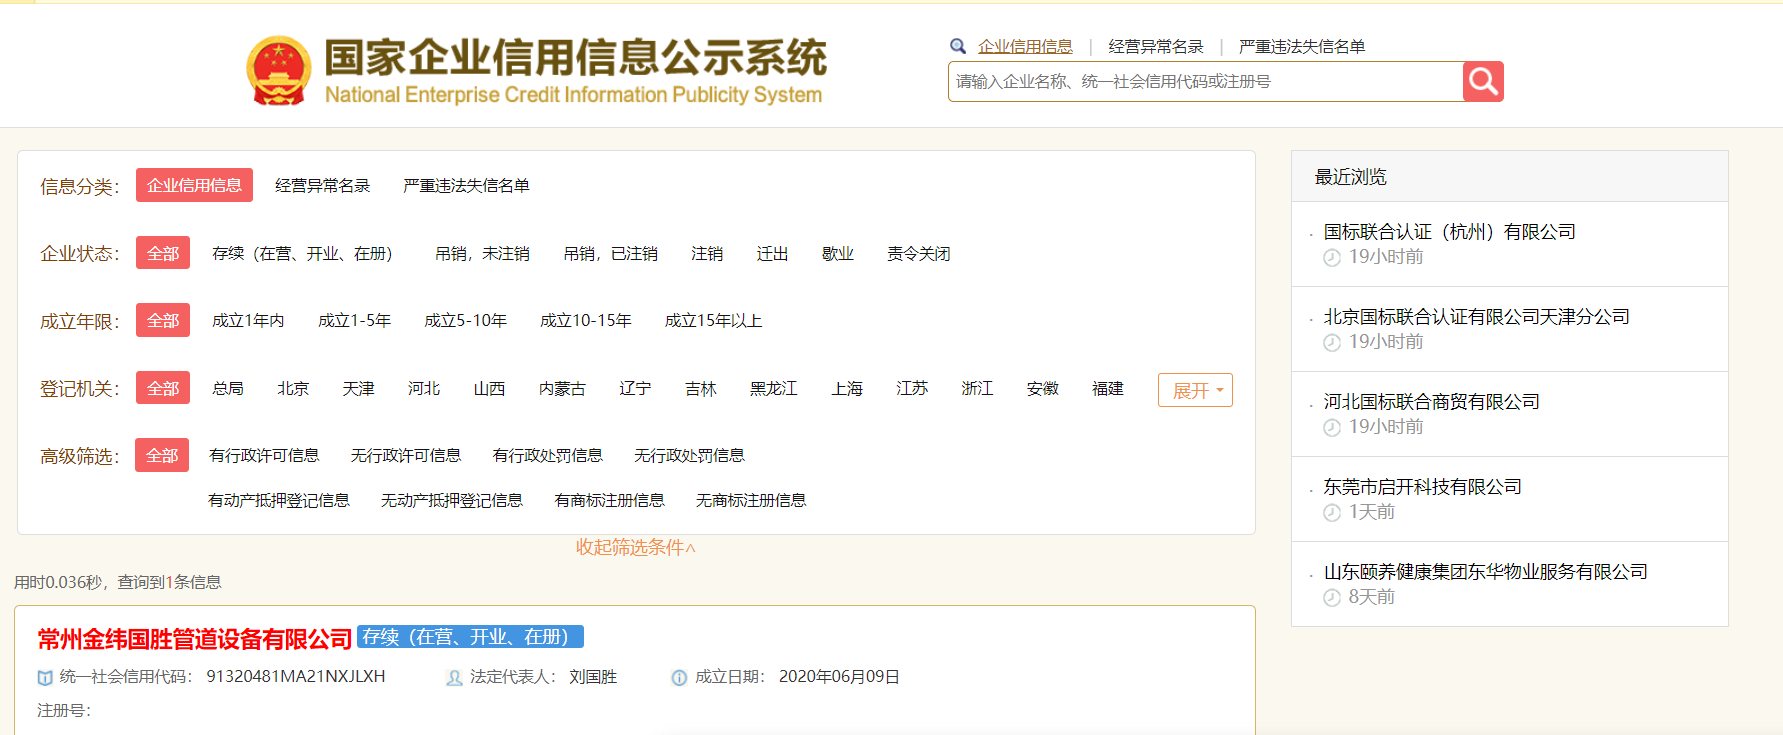1783x735 pixels.
Task: Filter by 吊销，未注销 status
Action: (x=482, y=253)
